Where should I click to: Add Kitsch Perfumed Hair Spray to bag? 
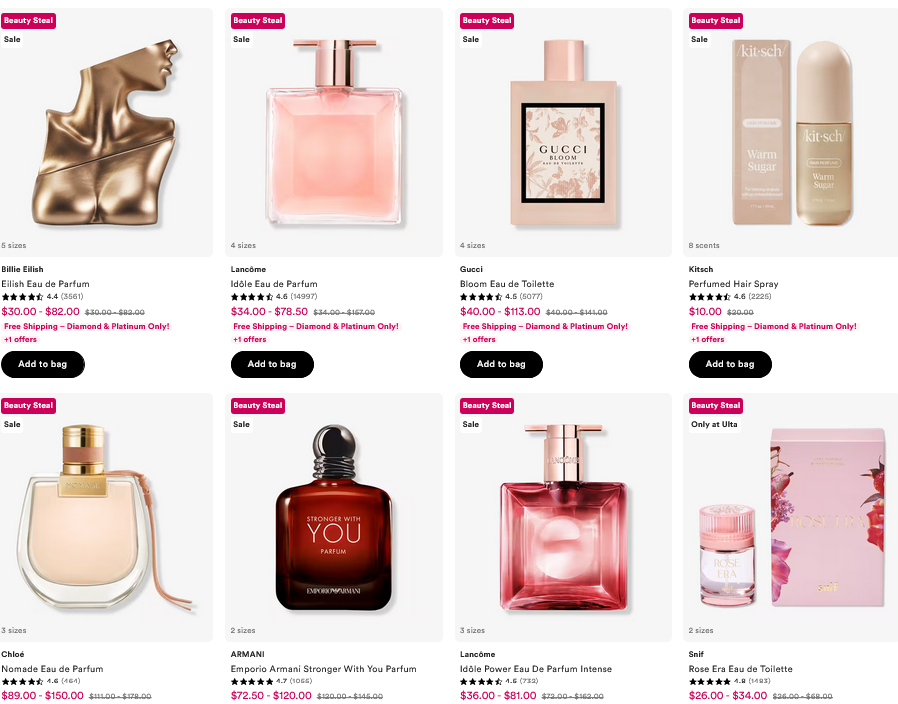730,364
